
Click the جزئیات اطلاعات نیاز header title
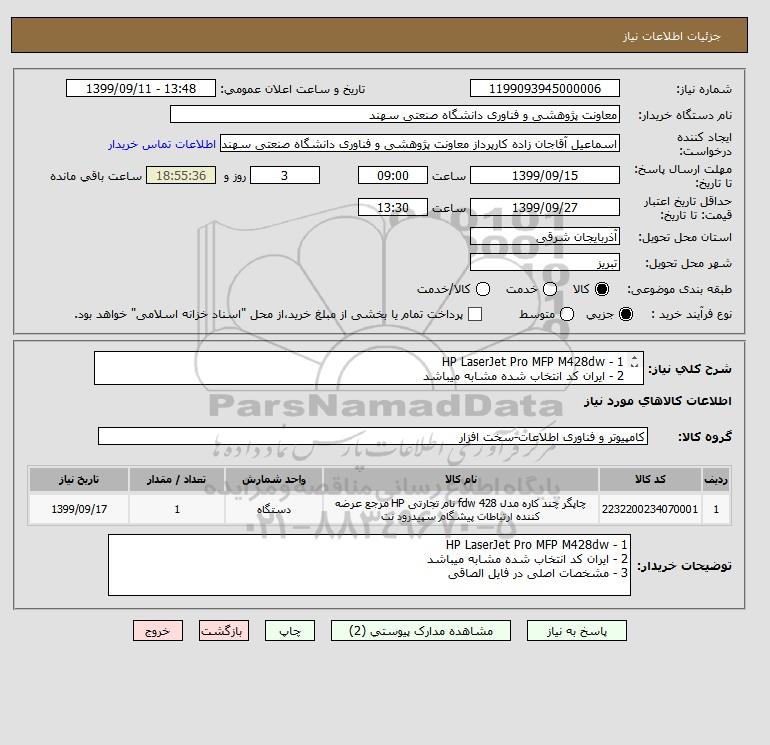coord(671,36)
